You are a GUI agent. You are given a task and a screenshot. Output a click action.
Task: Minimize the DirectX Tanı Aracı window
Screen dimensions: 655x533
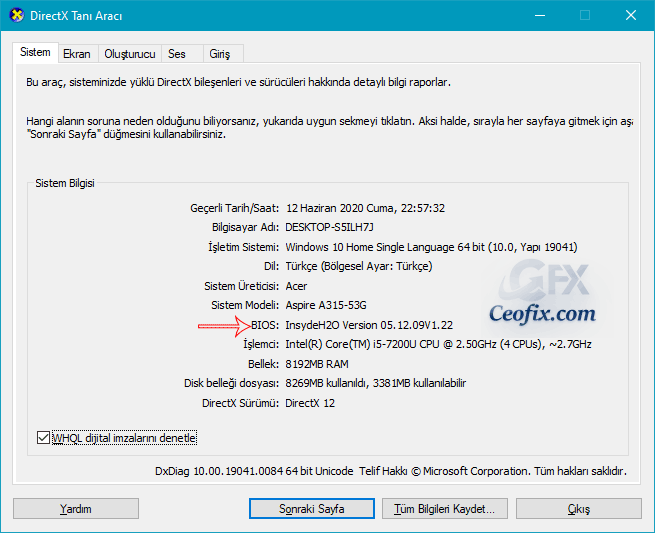[x=540, y=15]
